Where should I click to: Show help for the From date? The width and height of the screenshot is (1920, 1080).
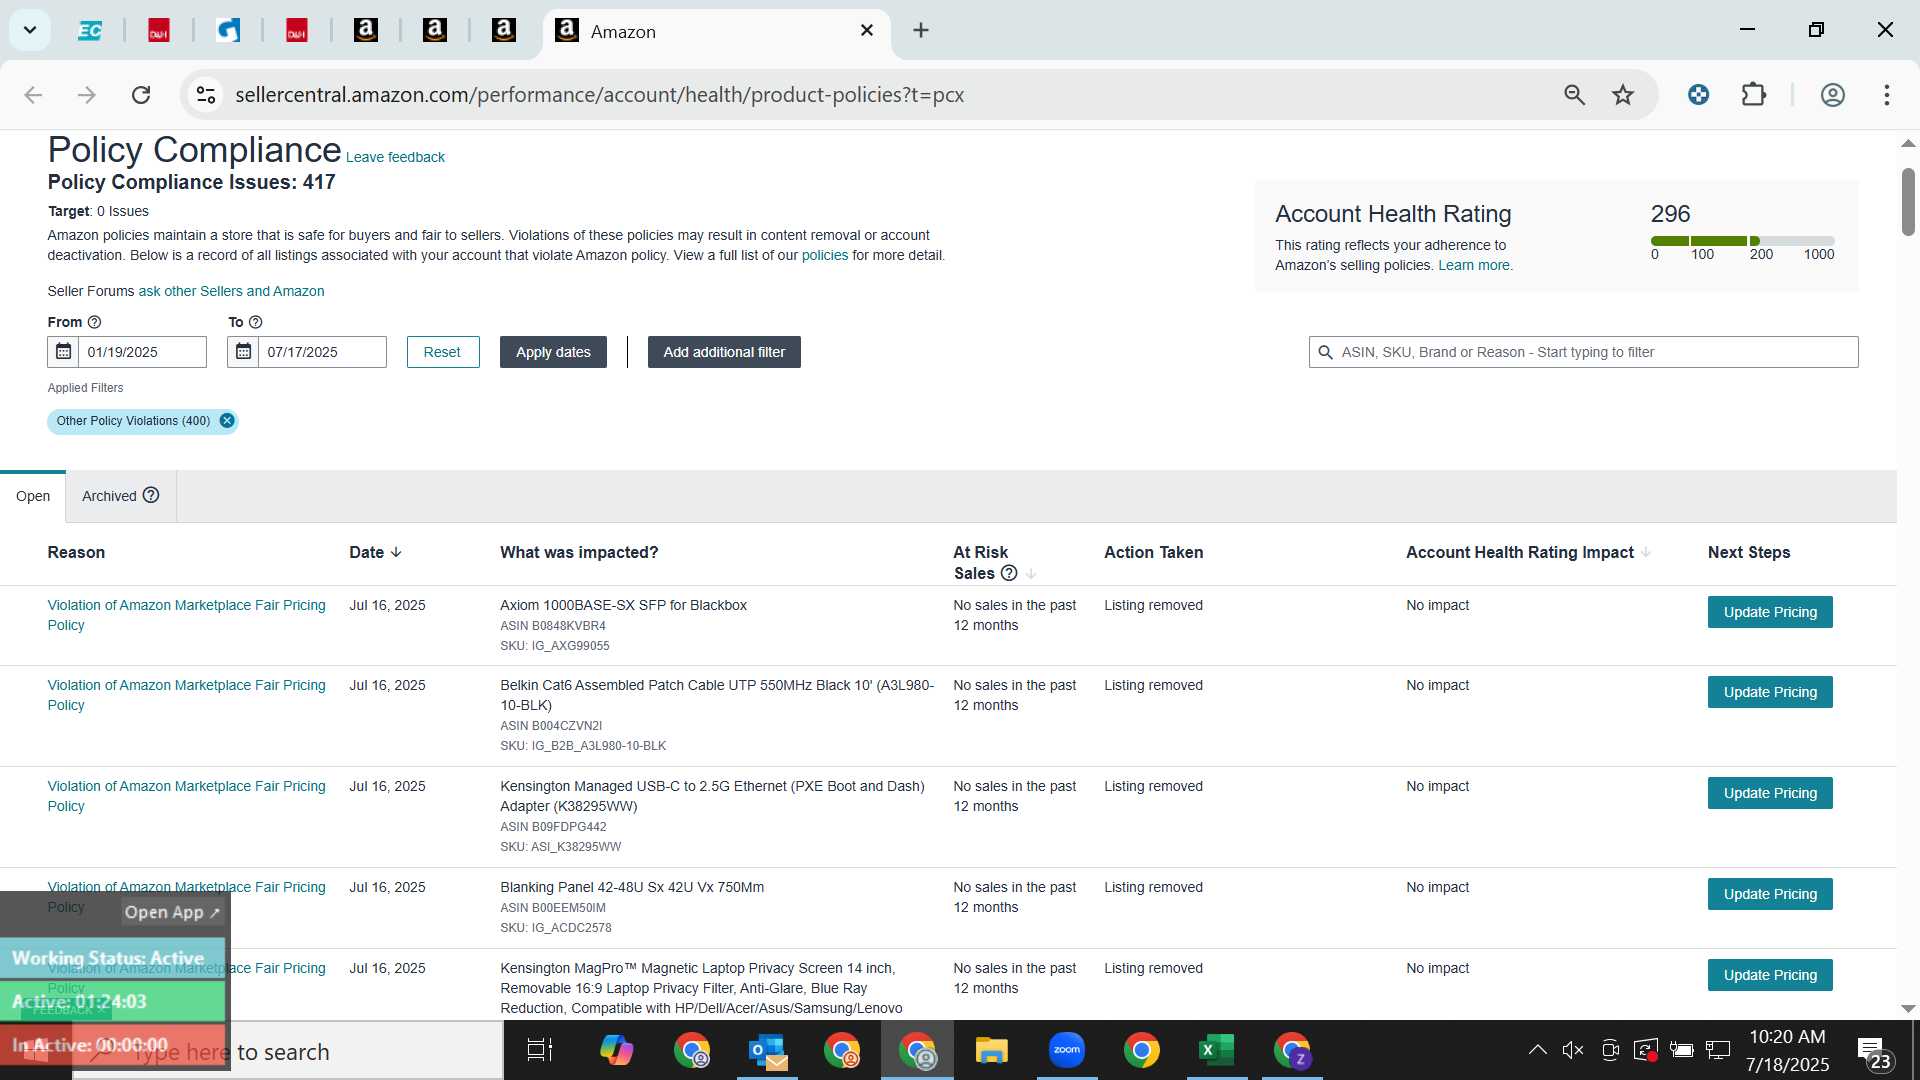point(95,322)
